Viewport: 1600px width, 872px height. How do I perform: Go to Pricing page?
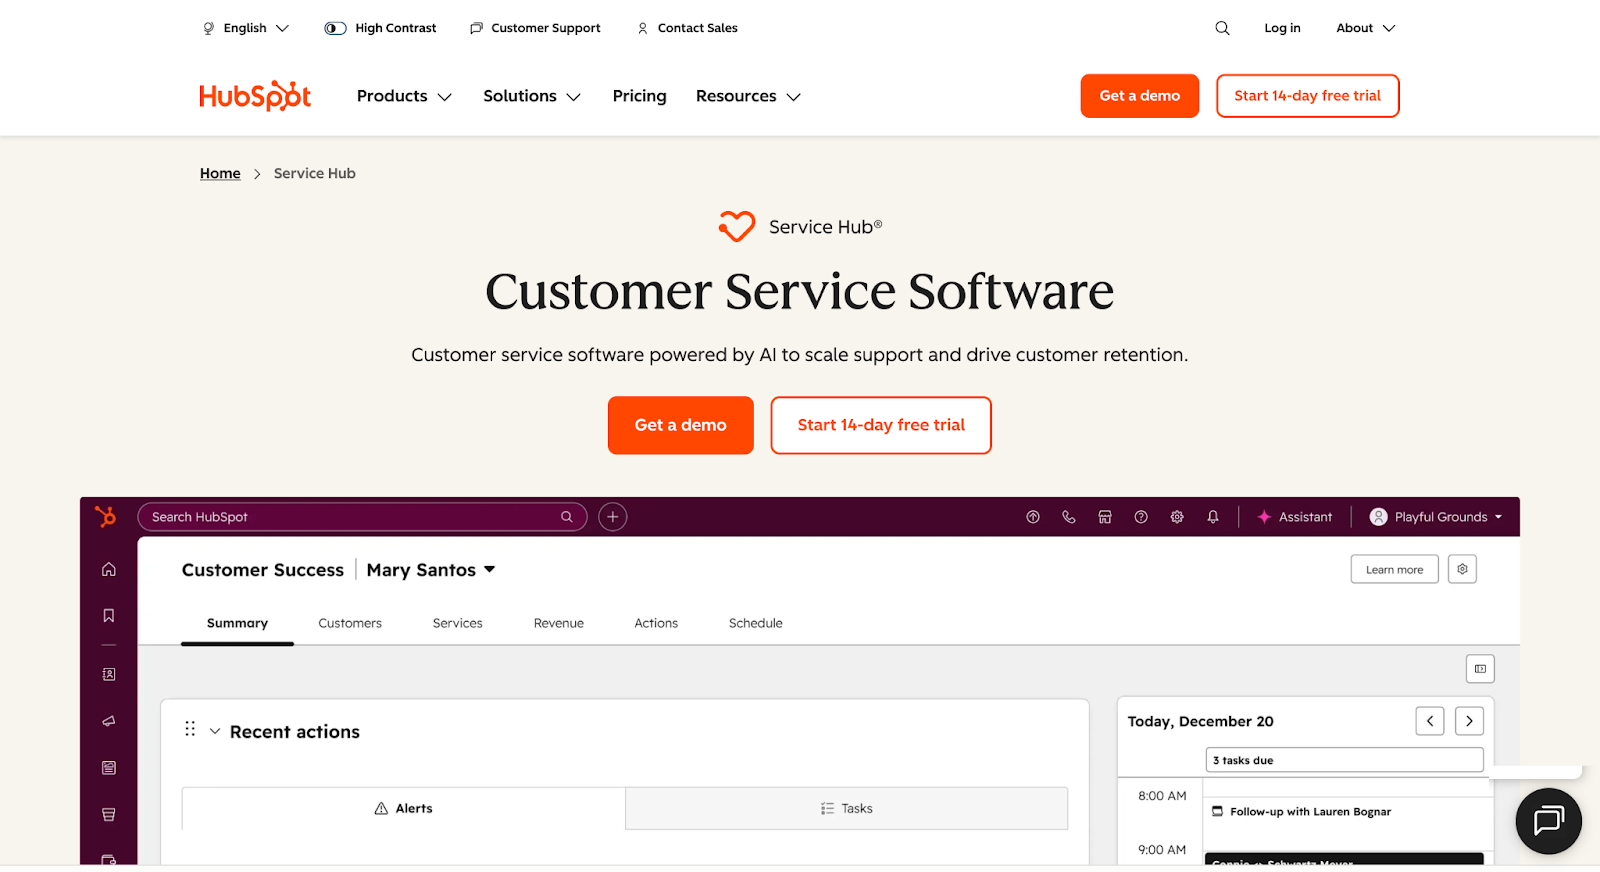639,96
